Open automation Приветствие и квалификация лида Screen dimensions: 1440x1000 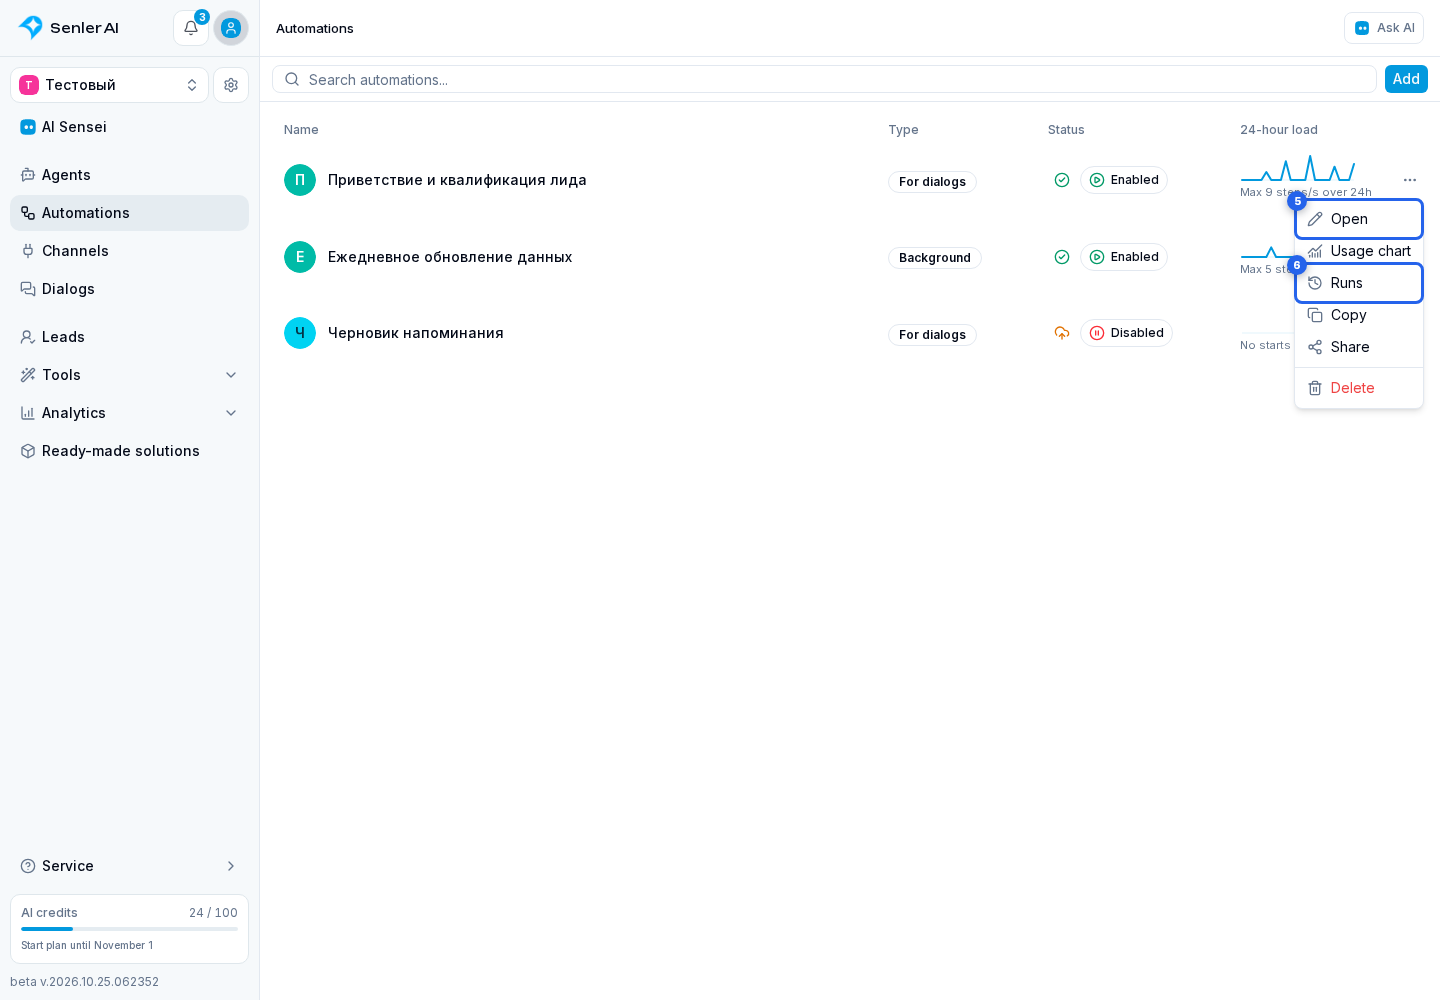pos(457,180)
